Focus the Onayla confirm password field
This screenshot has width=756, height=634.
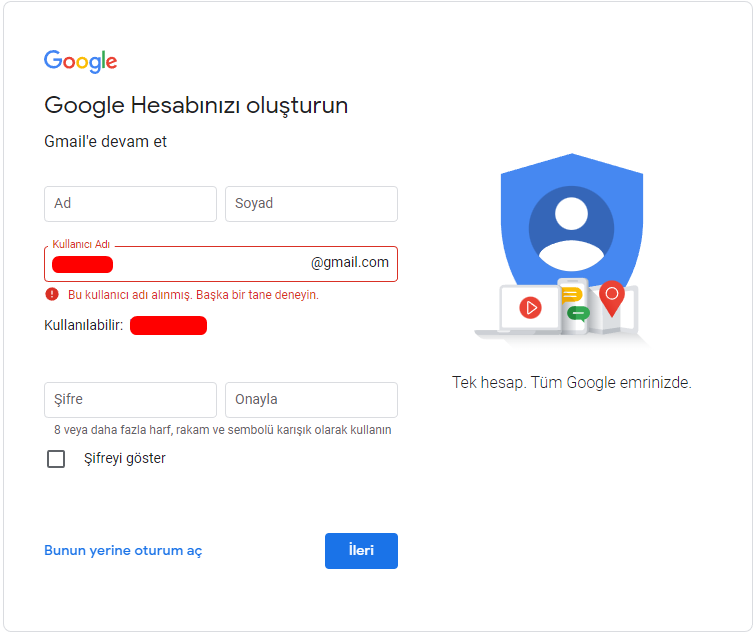311,400
